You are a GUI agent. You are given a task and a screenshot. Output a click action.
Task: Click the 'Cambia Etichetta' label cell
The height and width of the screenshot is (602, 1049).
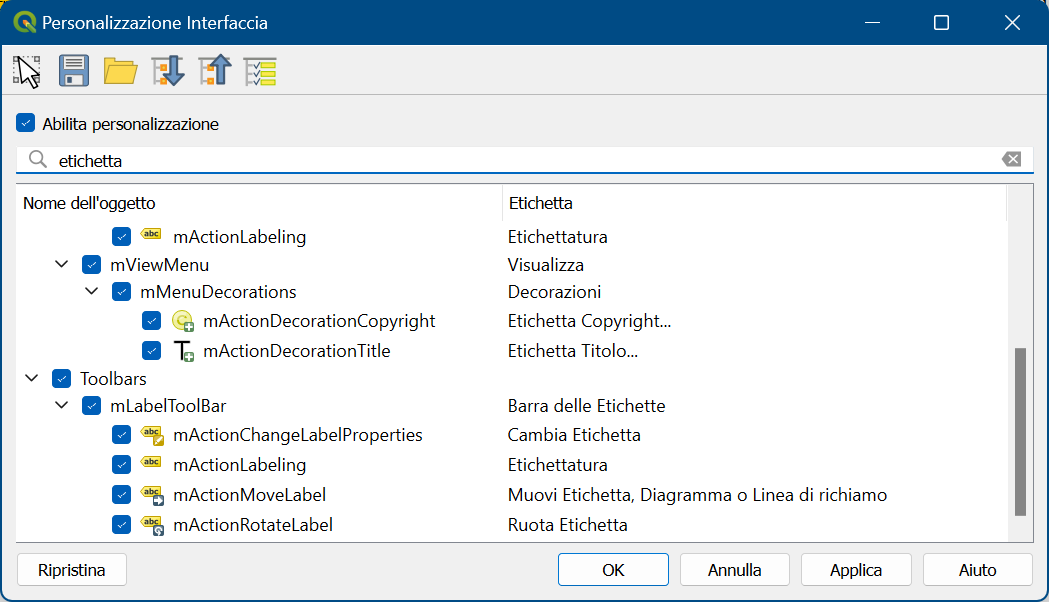[574, 435]
